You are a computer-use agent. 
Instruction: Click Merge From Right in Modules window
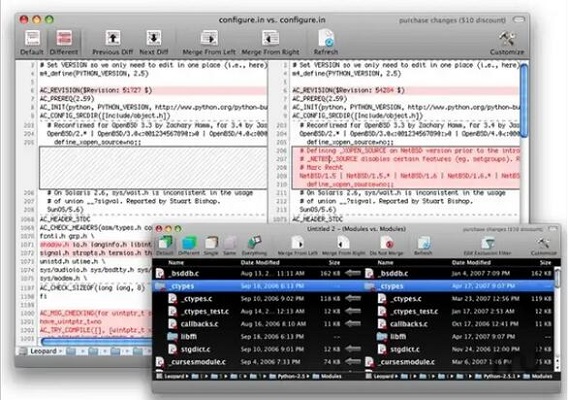(x=343, y=245)
